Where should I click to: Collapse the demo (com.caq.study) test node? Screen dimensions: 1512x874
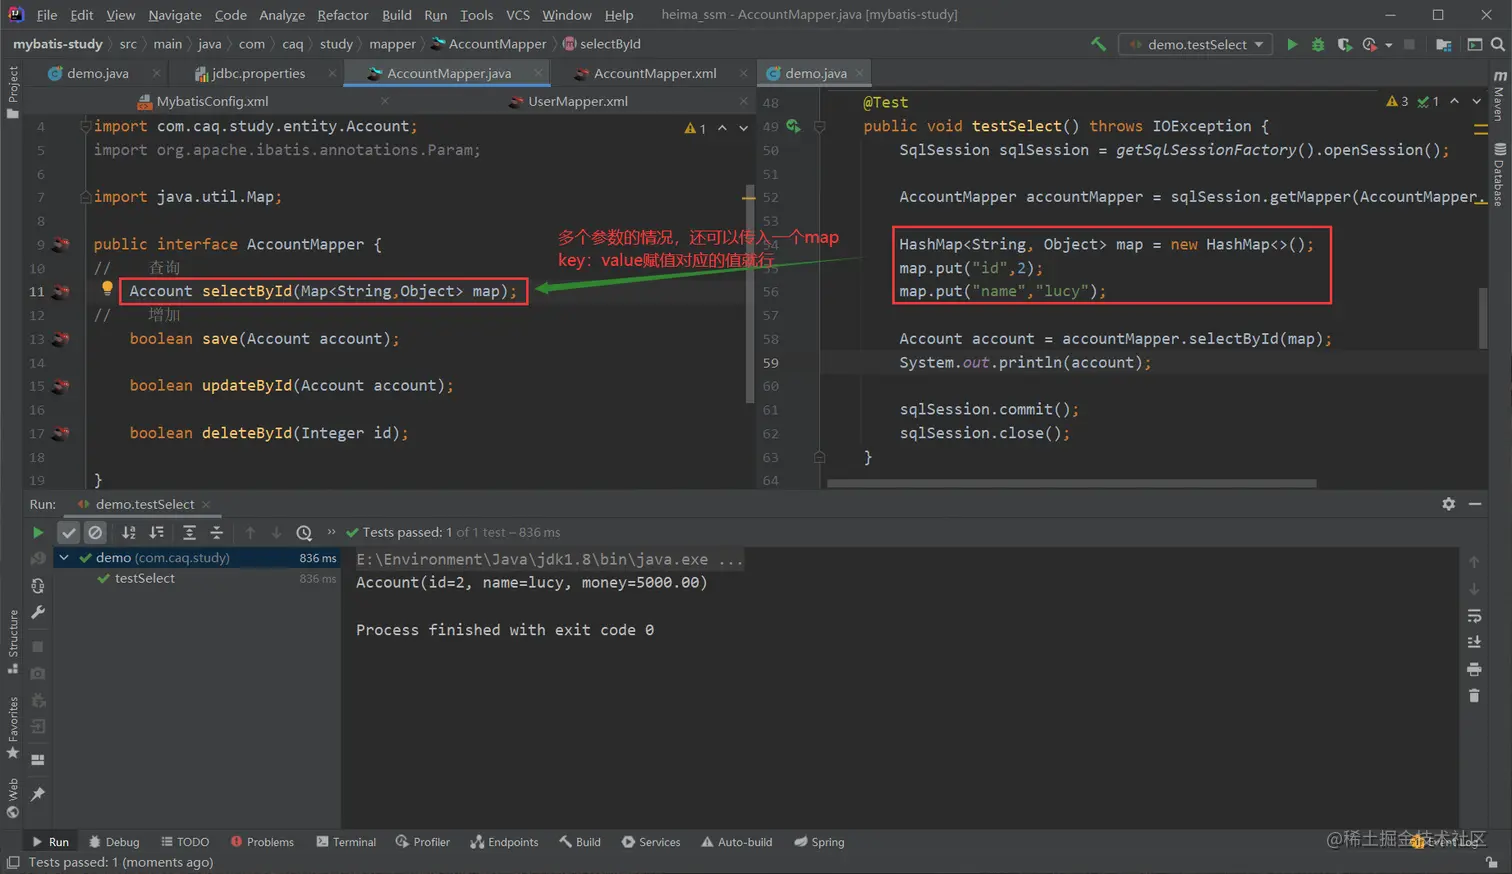click(x=64, y=558)
